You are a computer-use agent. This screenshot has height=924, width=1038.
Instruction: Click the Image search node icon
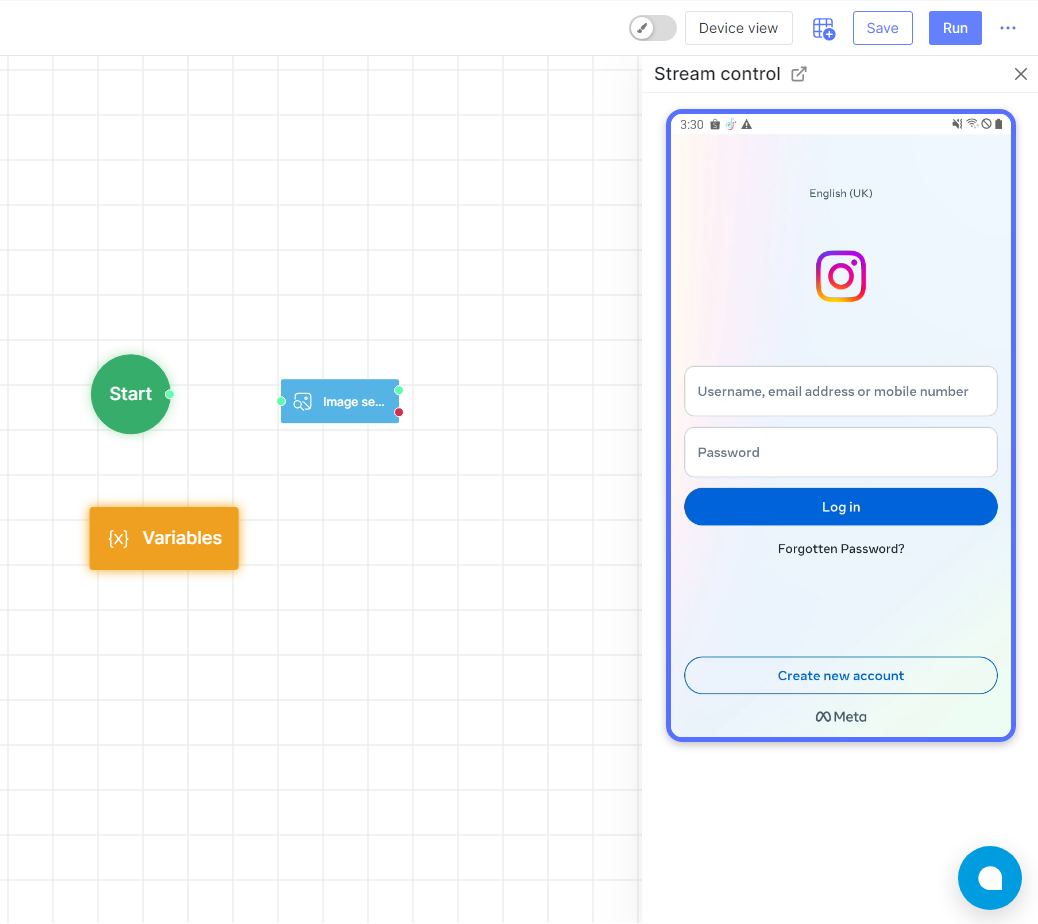pos(303,402)
